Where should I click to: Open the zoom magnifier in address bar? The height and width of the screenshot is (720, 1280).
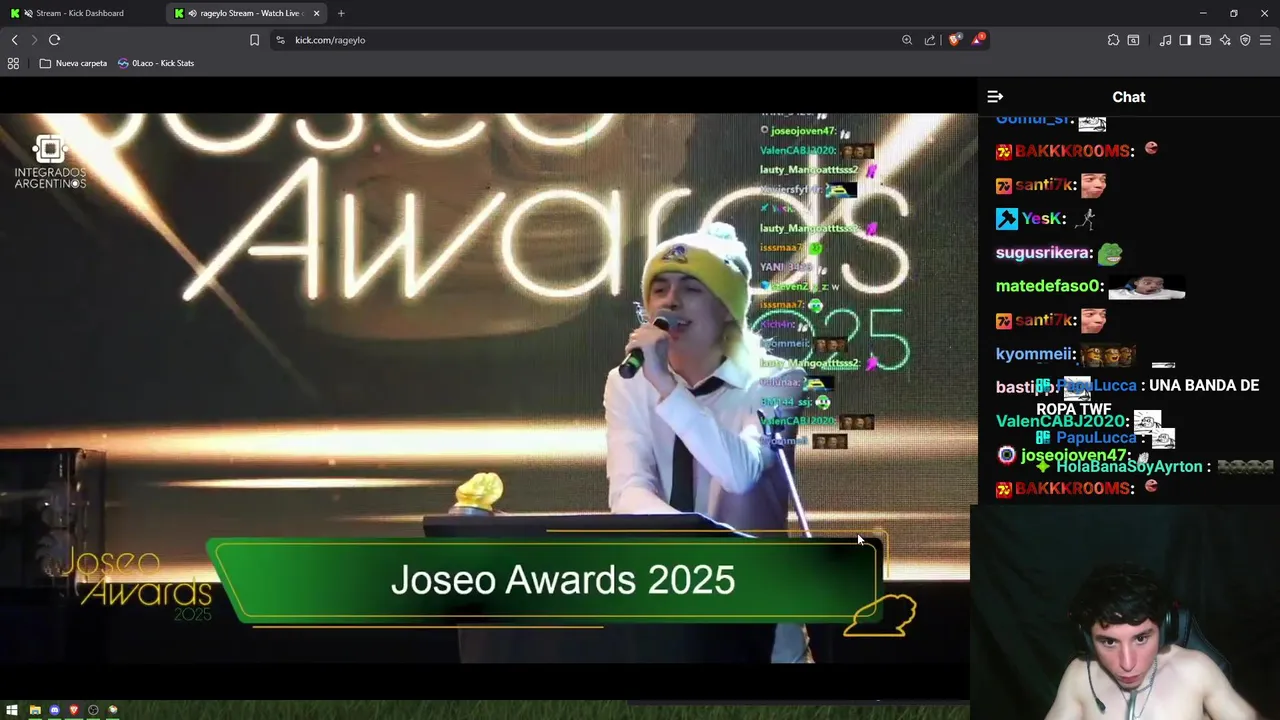coord(907,40)
